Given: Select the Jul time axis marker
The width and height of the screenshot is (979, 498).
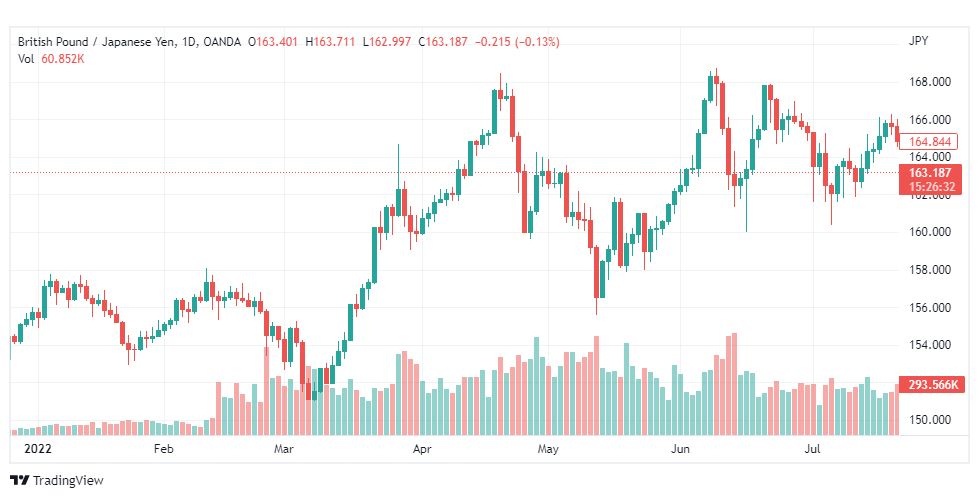Looking at the screenshot, I should coord(812,449).
